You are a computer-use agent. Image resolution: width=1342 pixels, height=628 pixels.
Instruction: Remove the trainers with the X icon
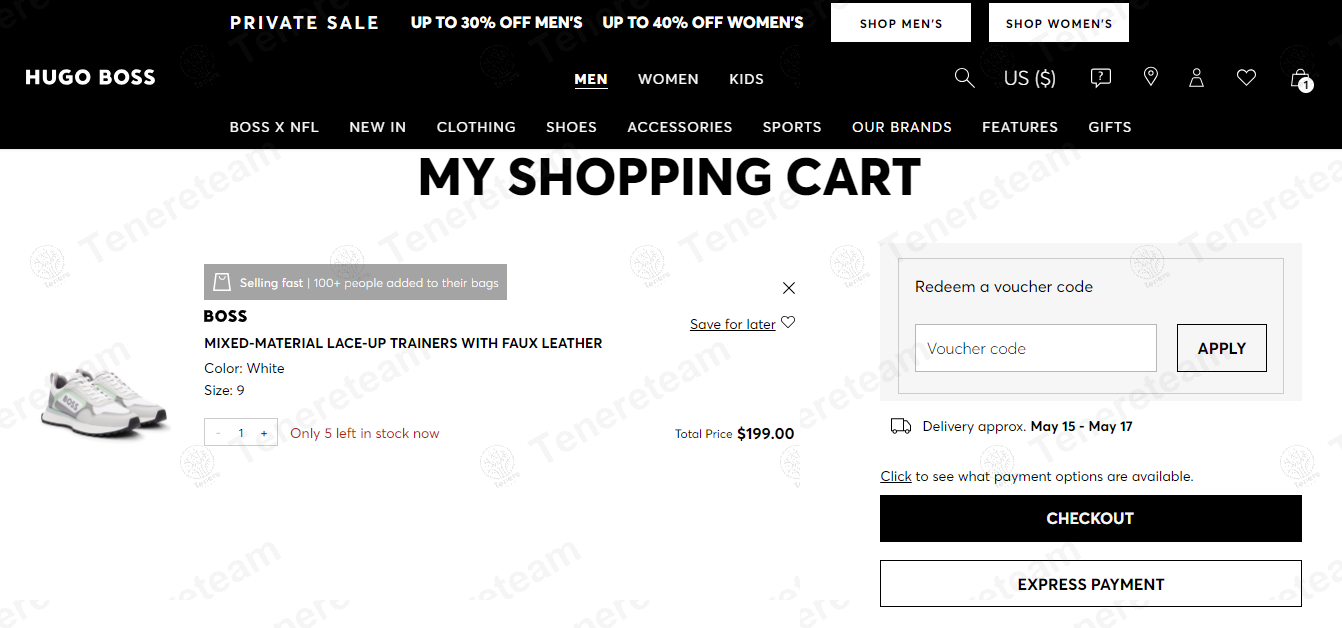[789, 288]
